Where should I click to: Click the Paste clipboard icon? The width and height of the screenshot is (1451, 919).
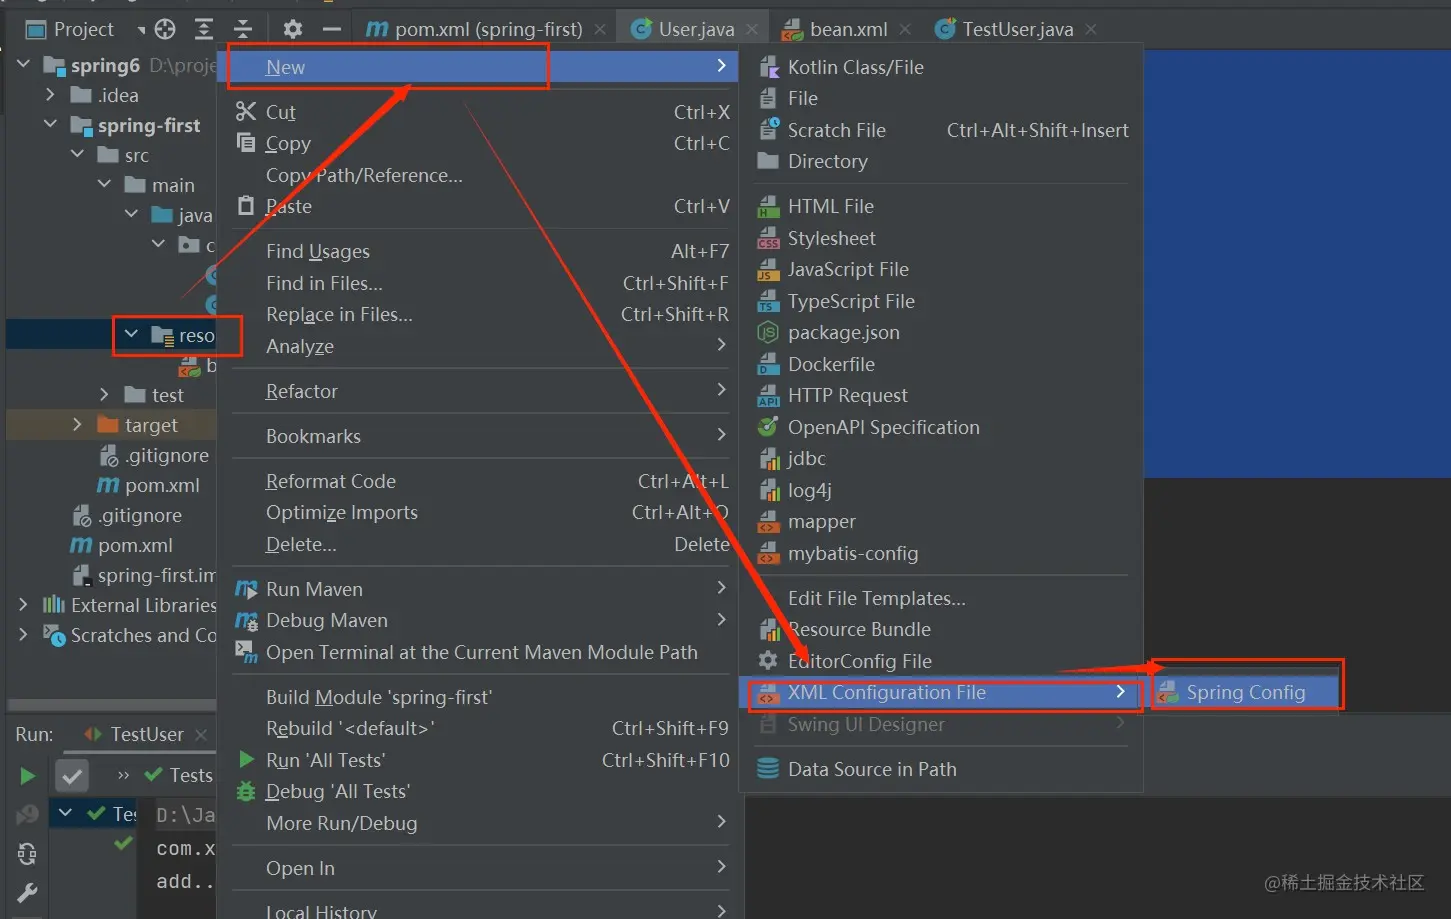click(246, 206)
